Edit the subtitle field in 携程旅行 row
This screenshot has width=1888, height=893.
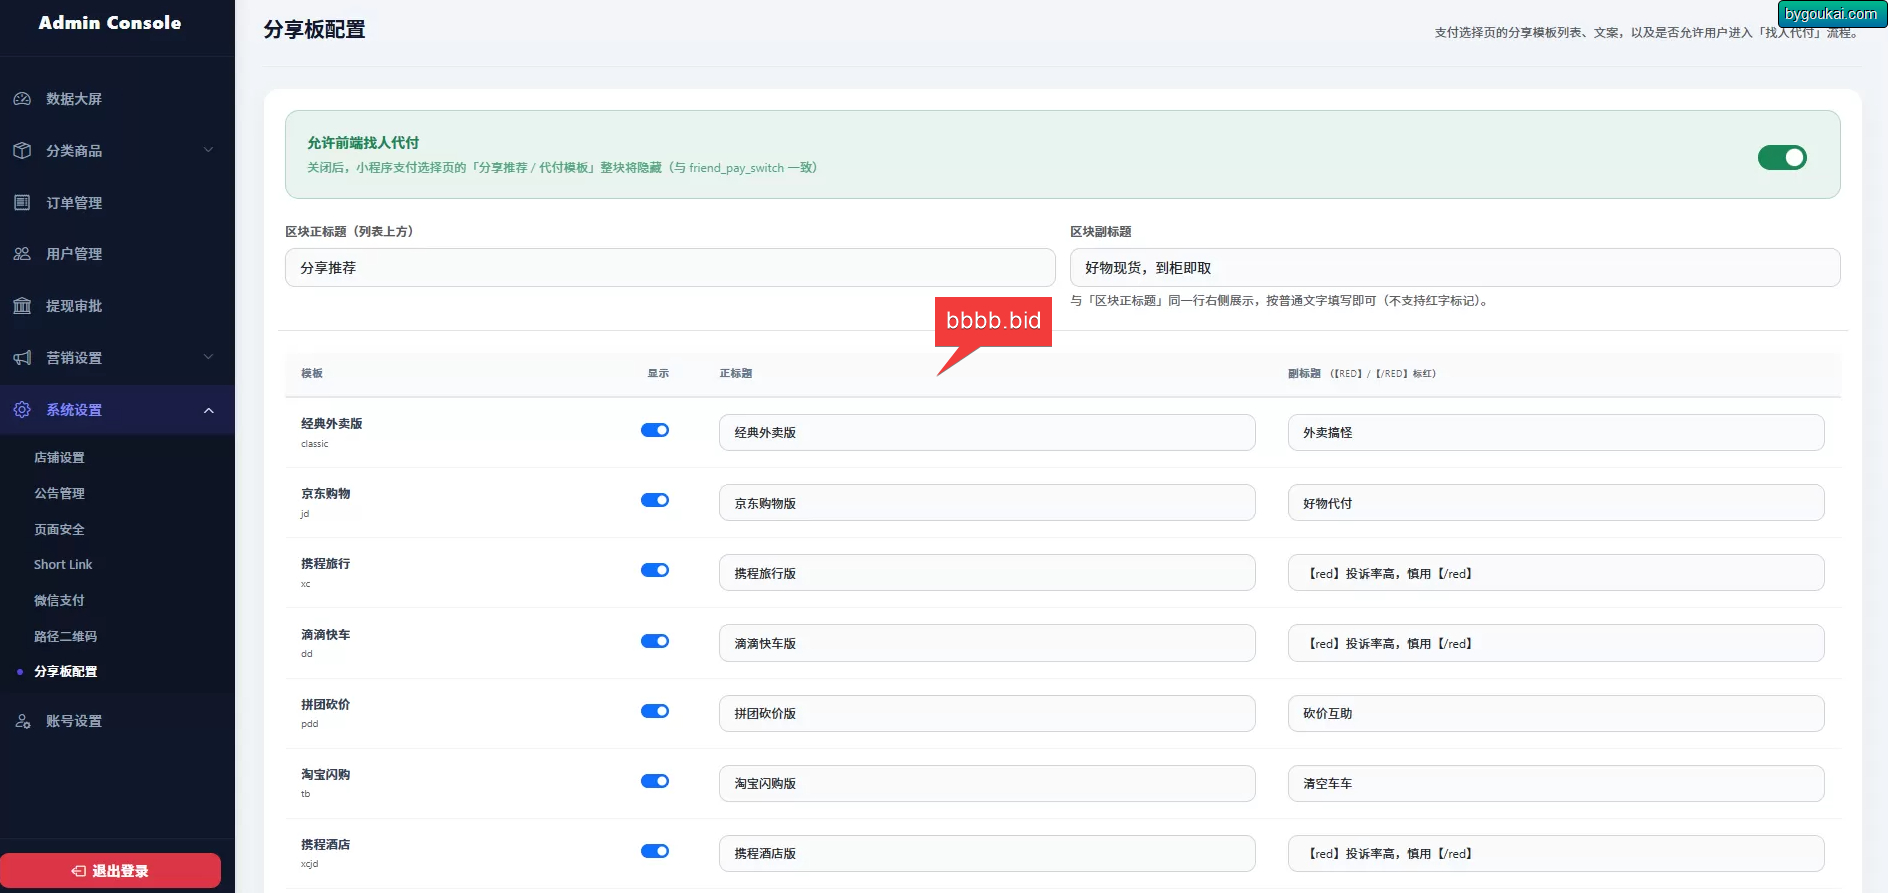click(1556, 573)
